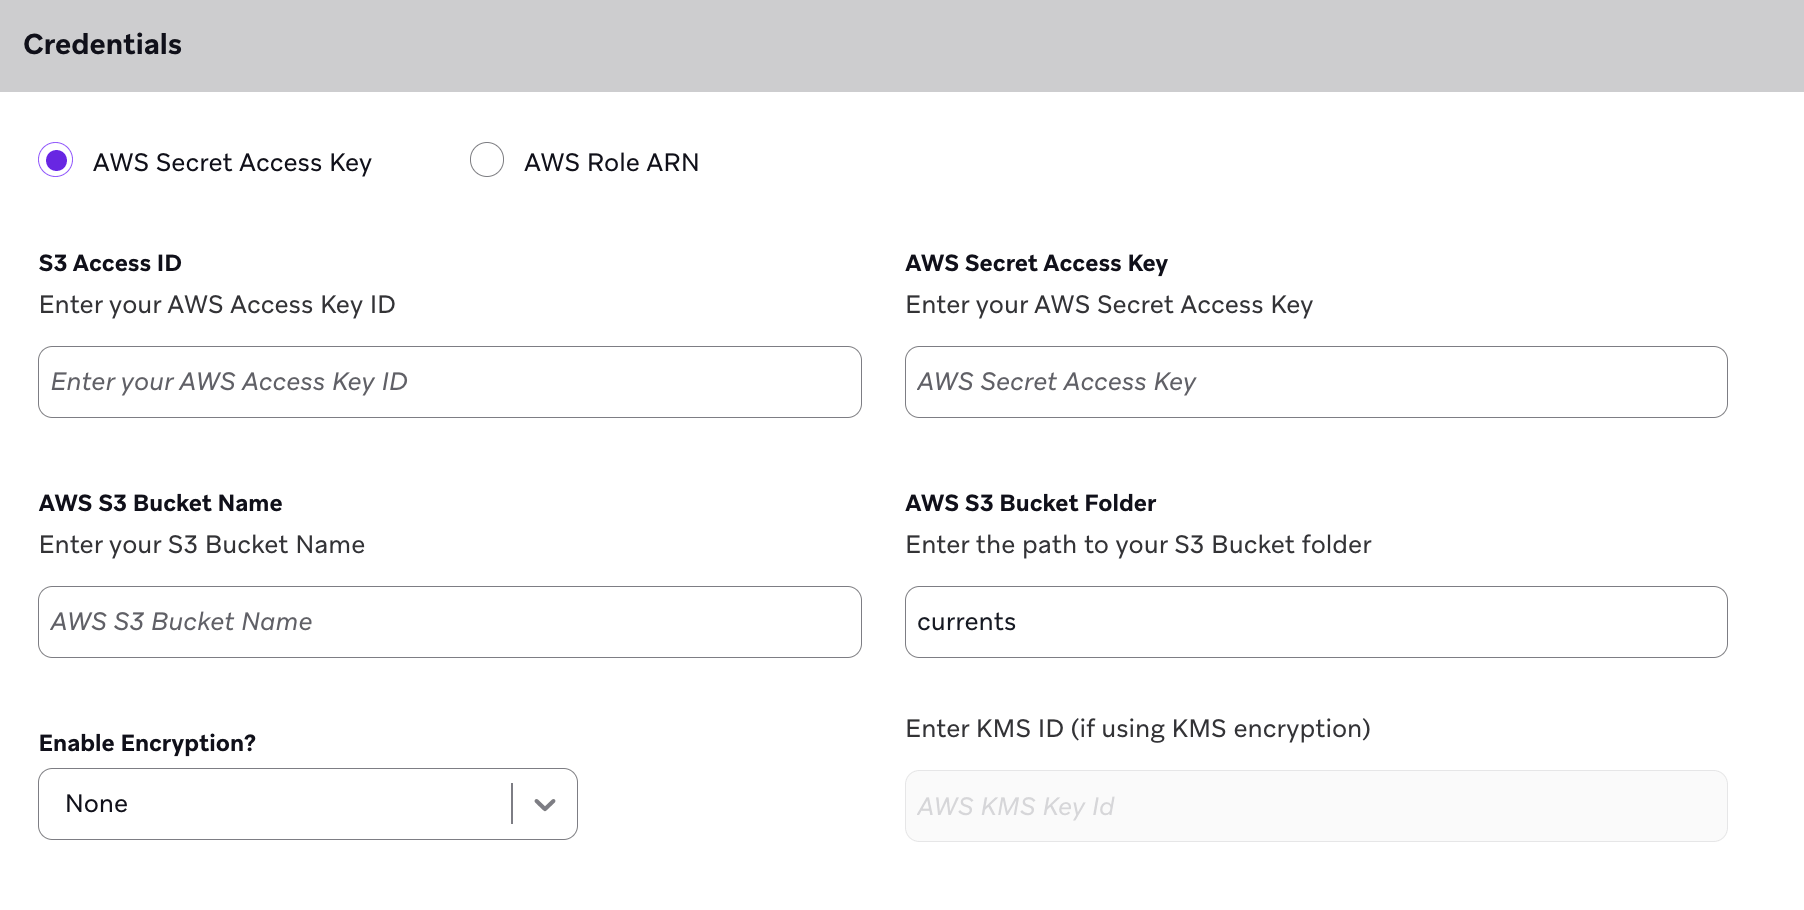Click the Bucket Folder field containing 'currents'

1315,622
